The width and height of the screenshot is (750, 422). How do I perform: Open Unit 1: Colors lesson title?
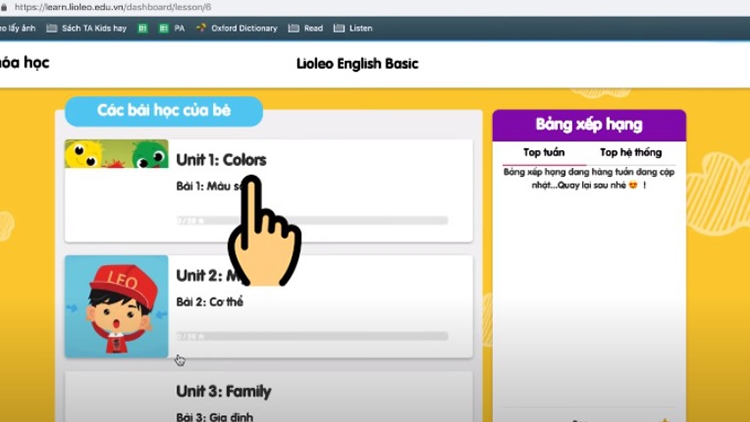click(x=221, y=160)
